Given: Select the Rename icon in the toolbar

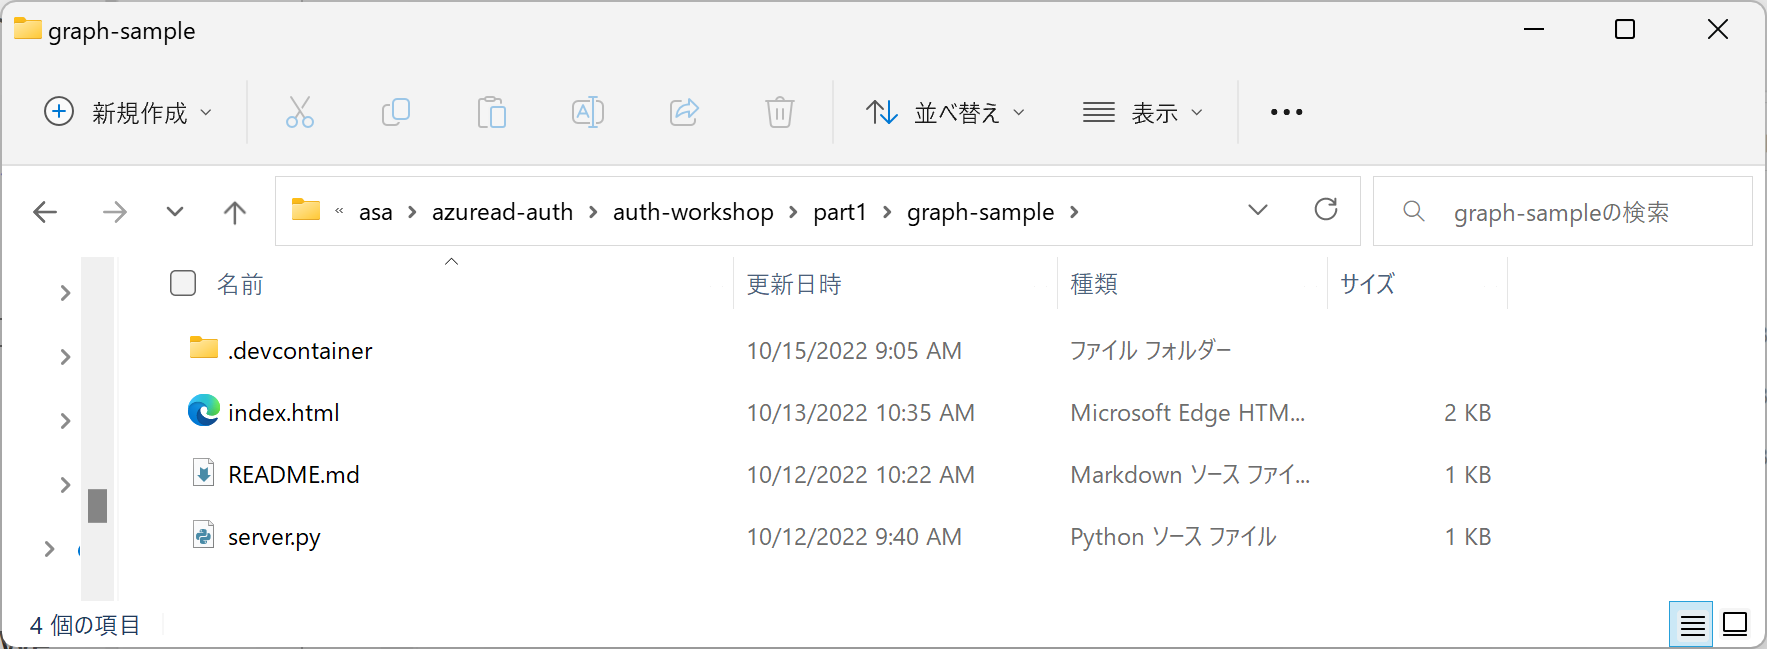Looking at the screenshot, I should (x=587, y=112).
